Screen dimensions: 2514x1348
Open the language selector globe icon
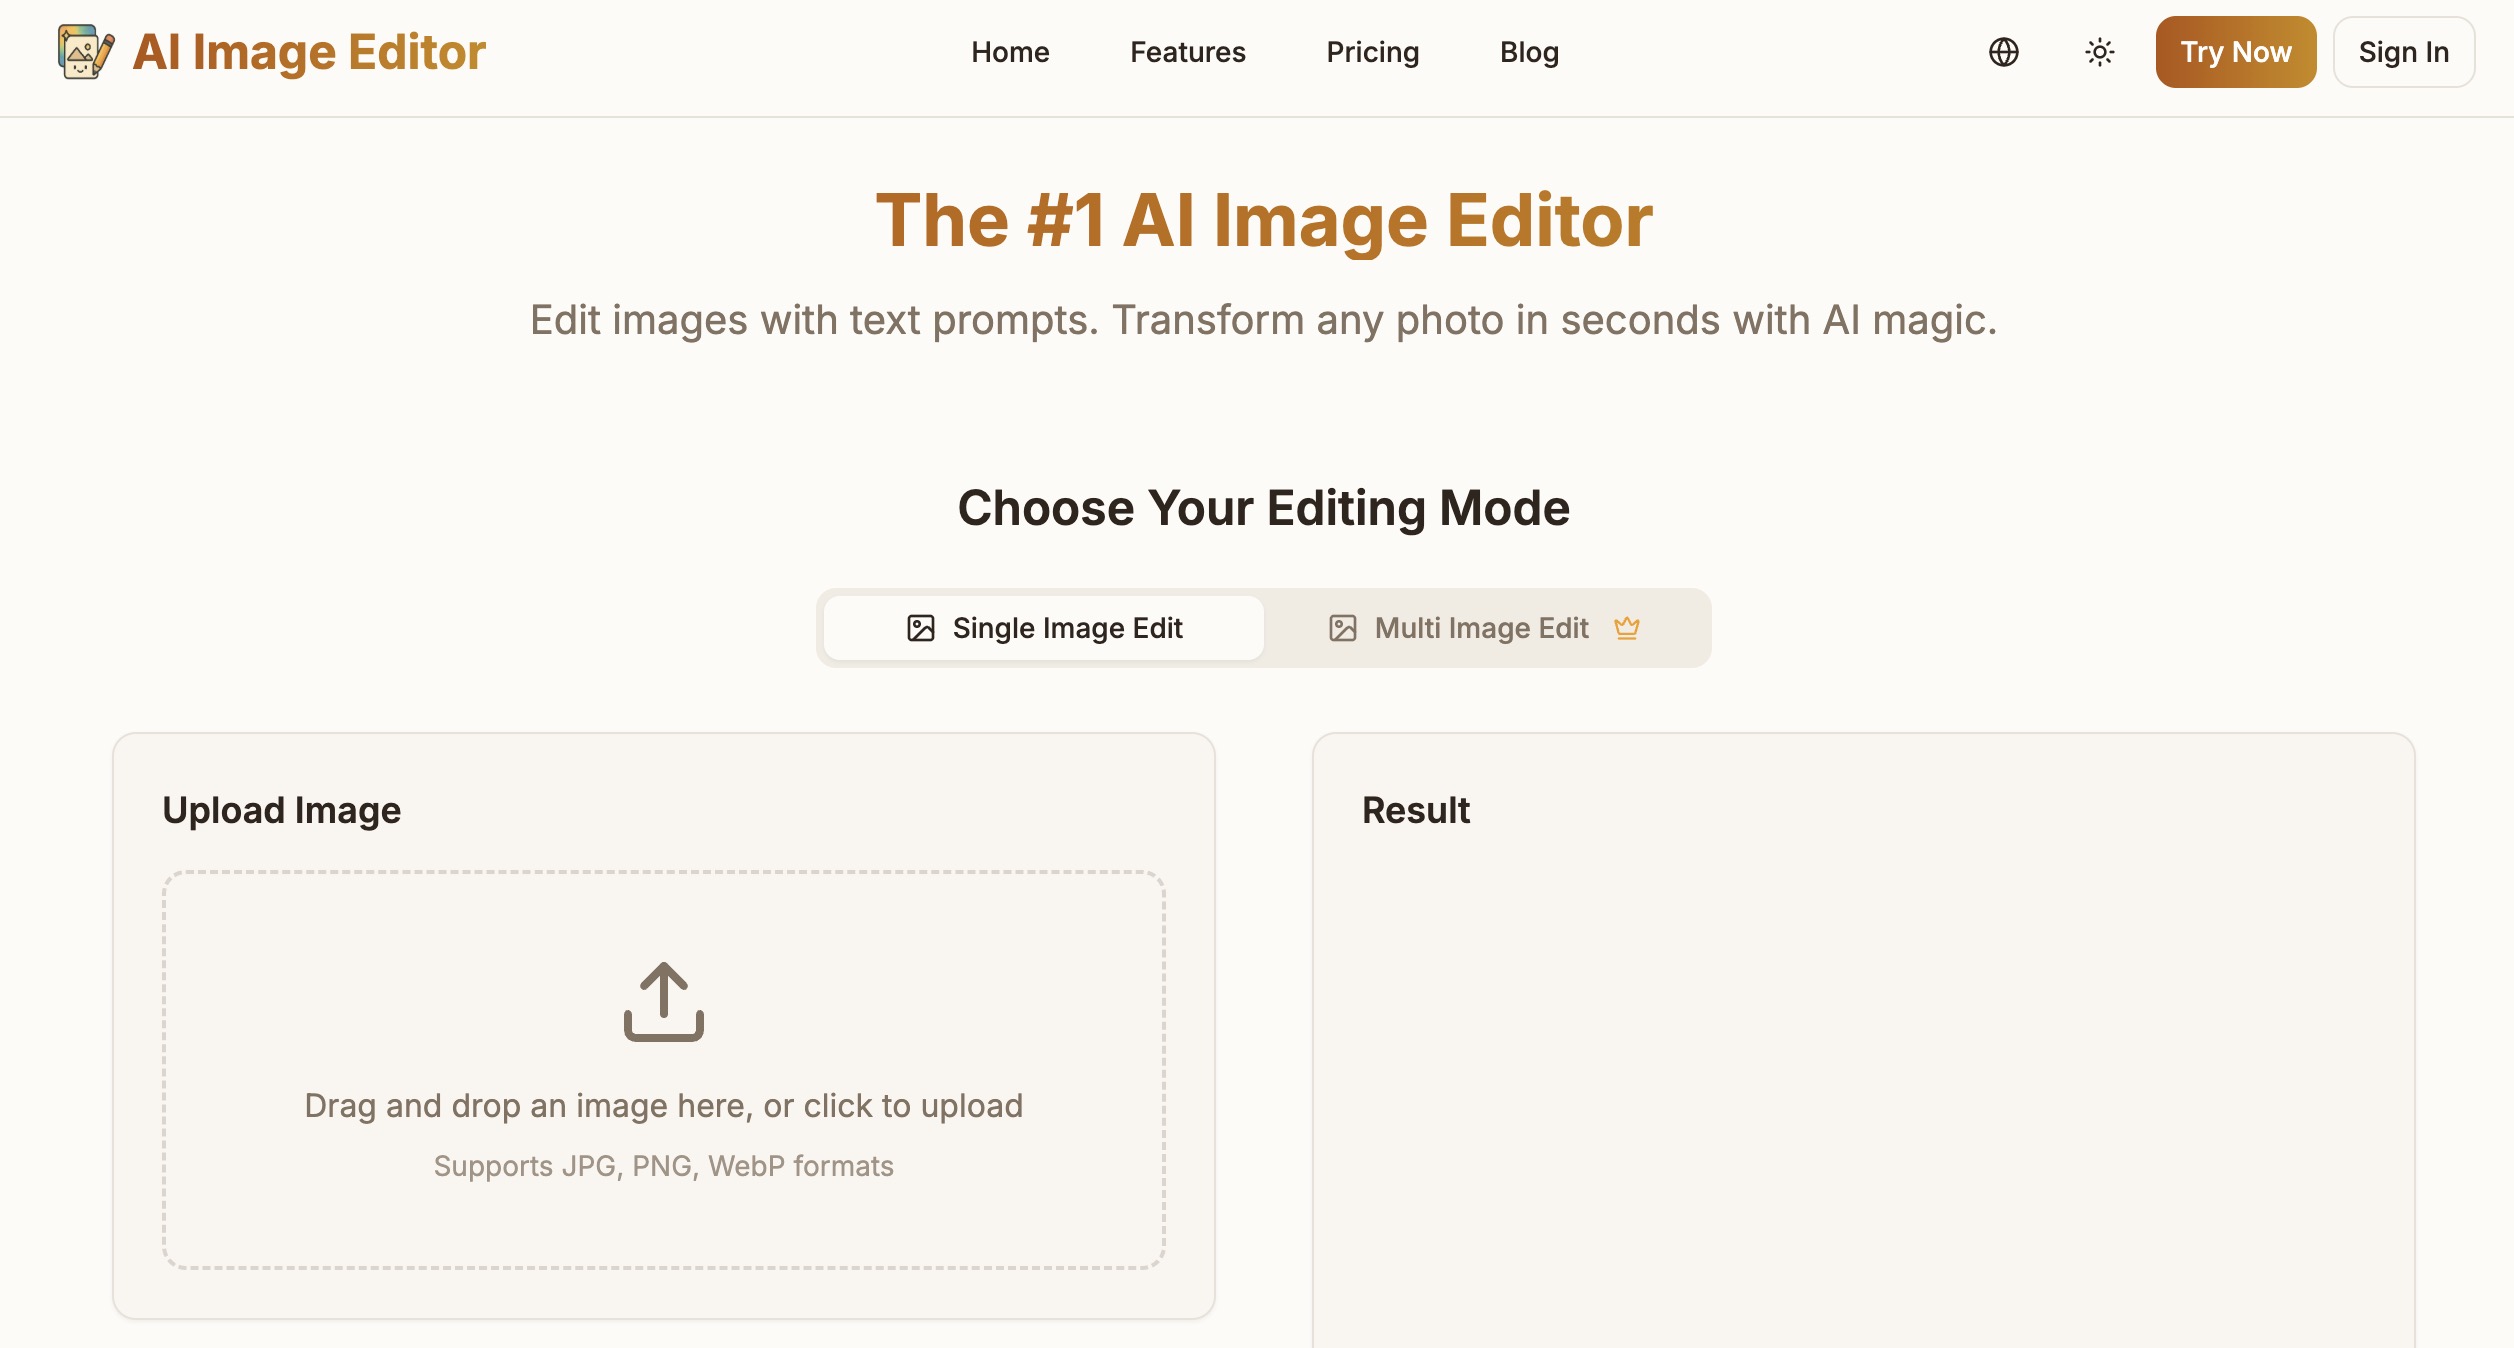[x=2003, y=52]
